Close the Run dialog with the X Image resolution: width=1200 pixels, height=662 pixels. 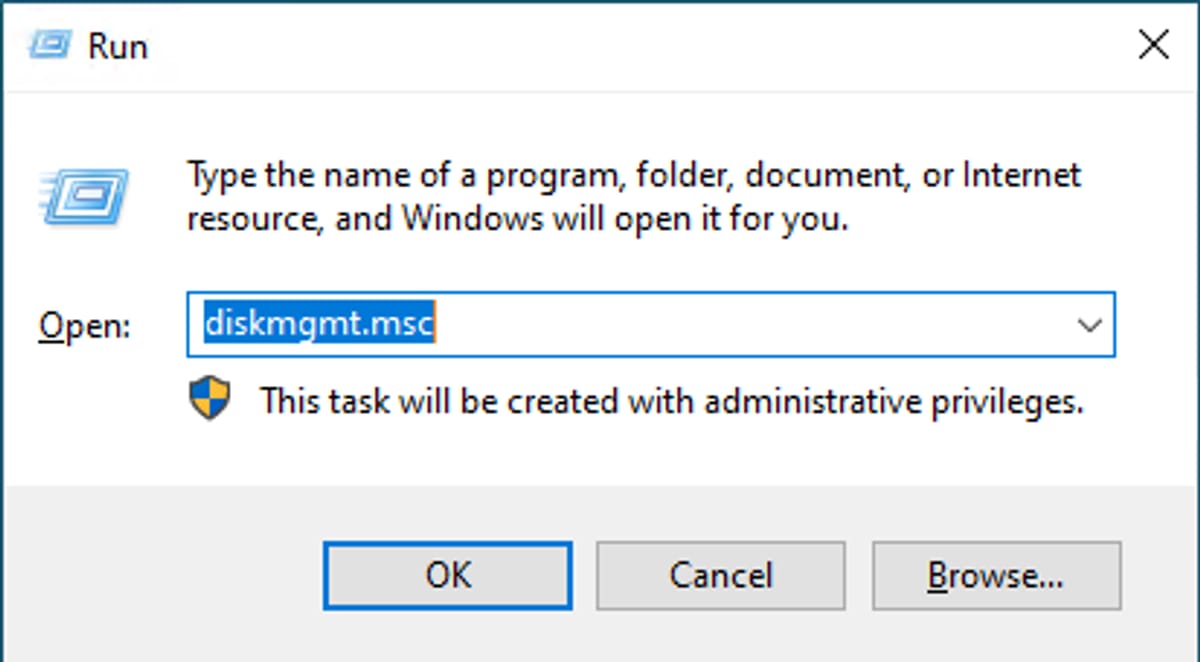tap(1153, 44)
